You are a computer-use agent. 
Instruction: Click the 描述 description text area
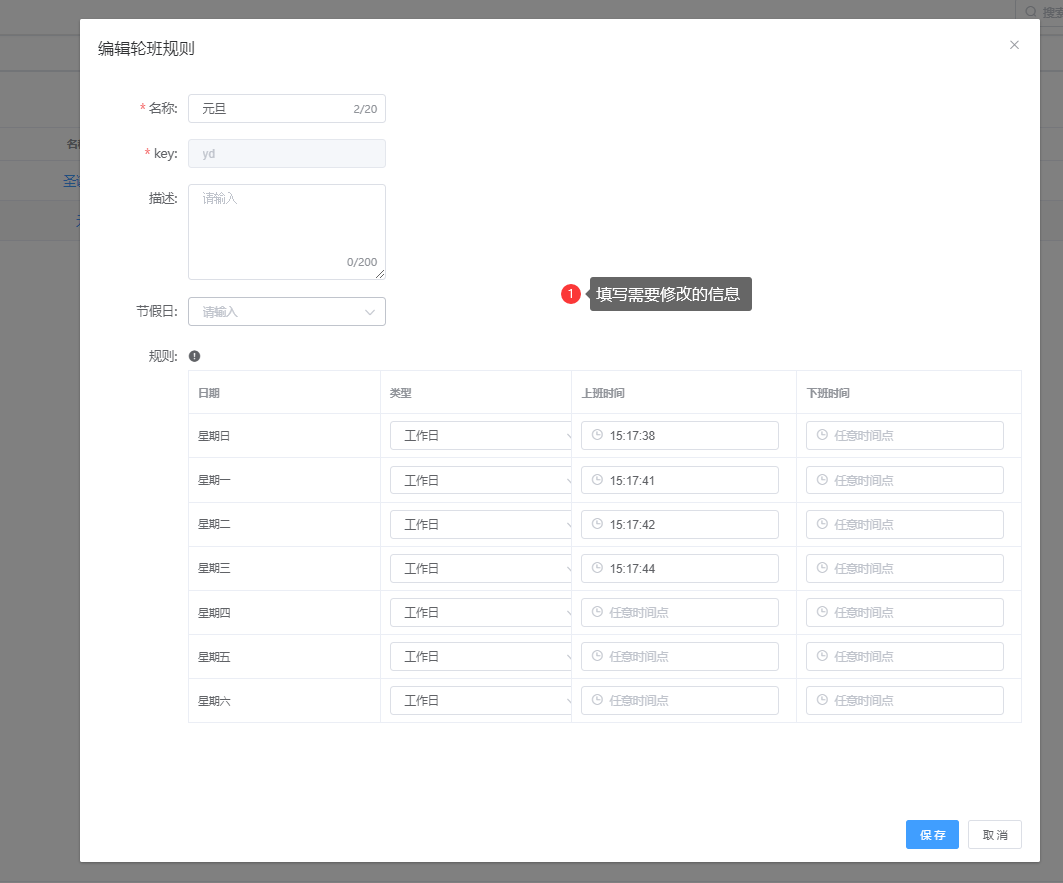pyautogui.click(x=286, y=231)
